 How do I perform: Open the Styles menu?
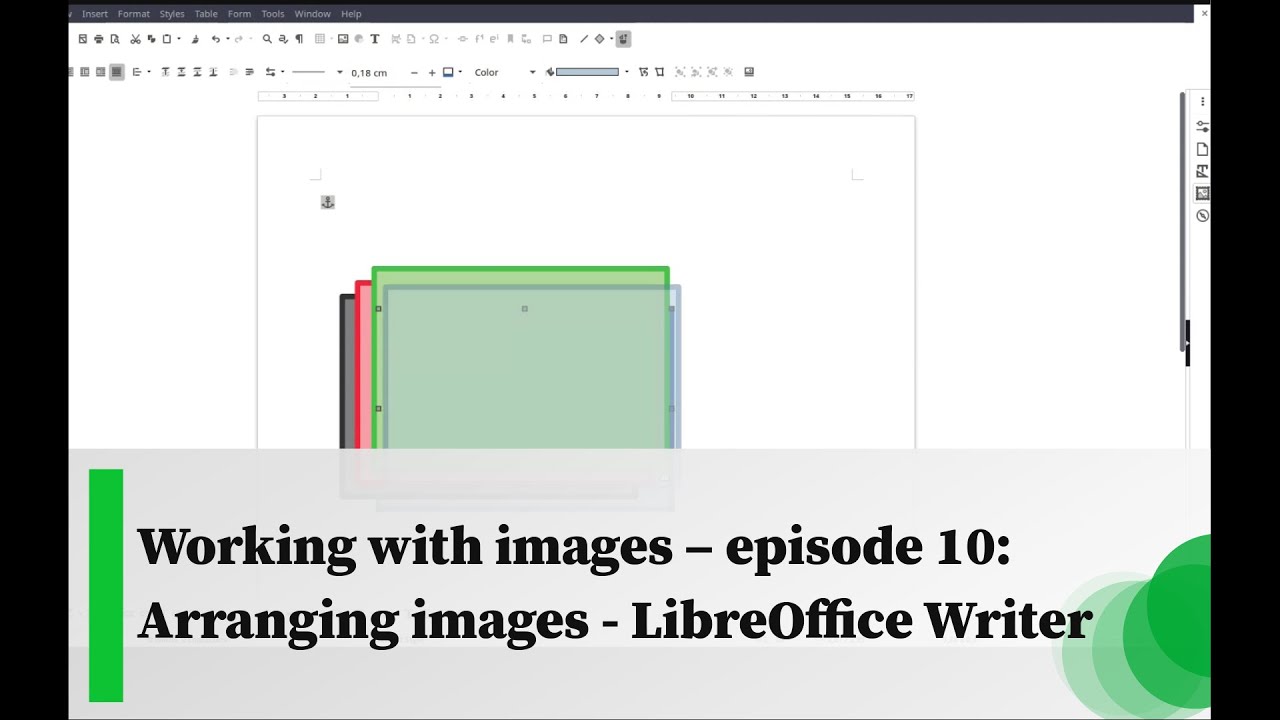[x=172, y=14]
